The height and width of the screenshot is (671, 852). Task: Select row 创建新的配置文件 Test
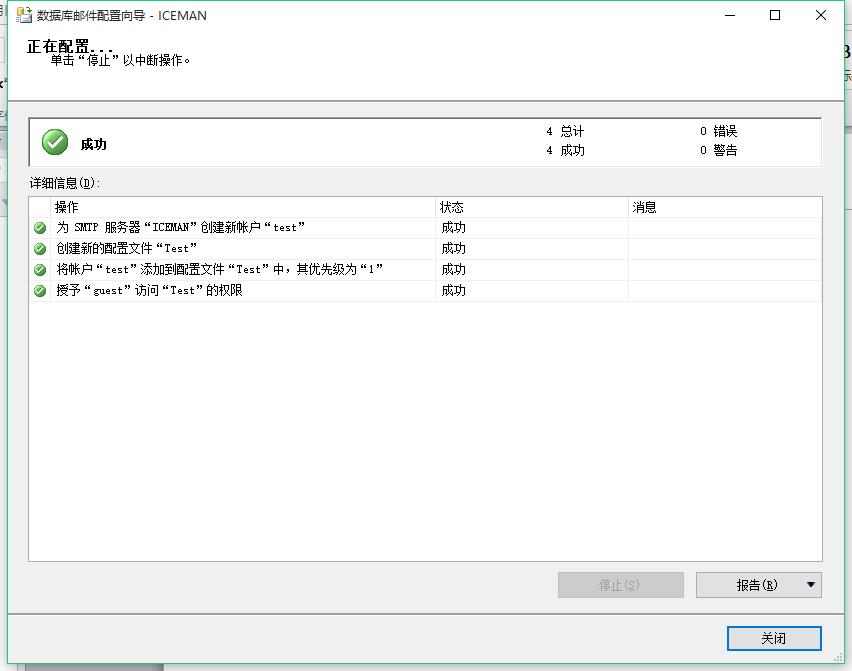[425, 249]
